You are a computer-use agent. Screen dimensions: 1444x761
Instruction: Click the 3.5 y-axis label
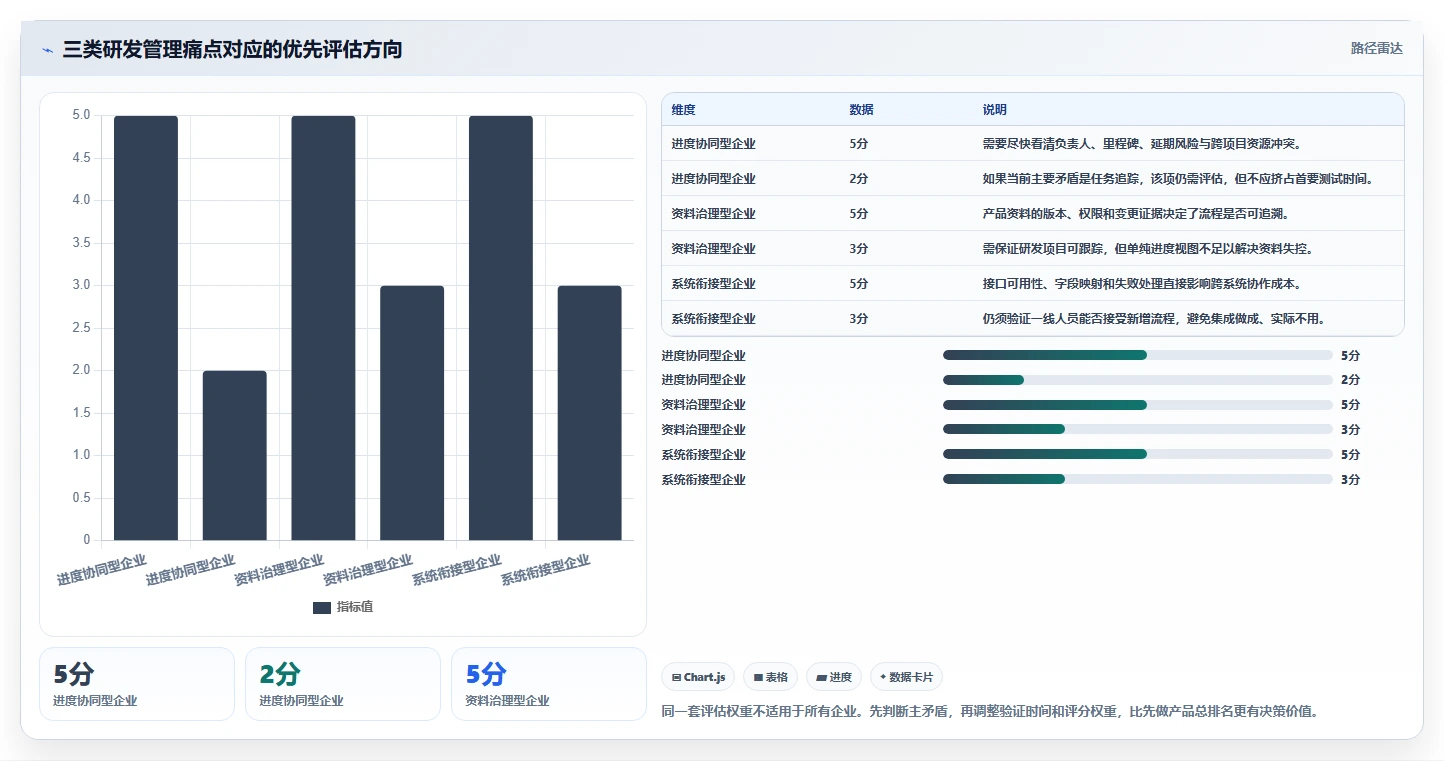click(x=81, y=243)
